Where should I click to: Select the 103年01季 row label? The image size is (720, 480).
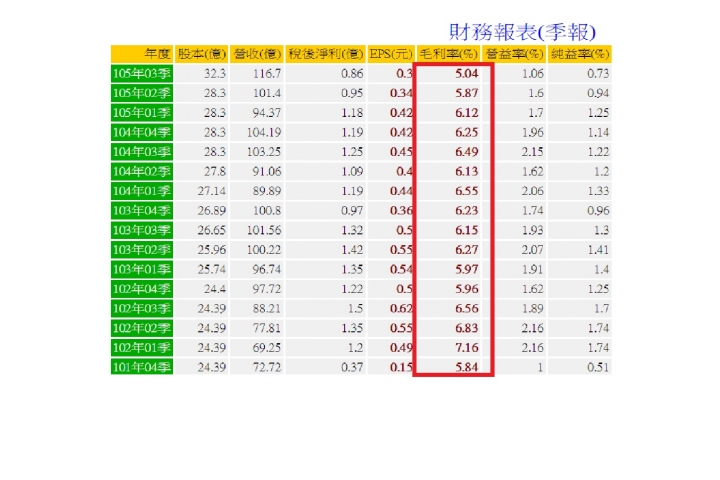click(x=142, y=270)
